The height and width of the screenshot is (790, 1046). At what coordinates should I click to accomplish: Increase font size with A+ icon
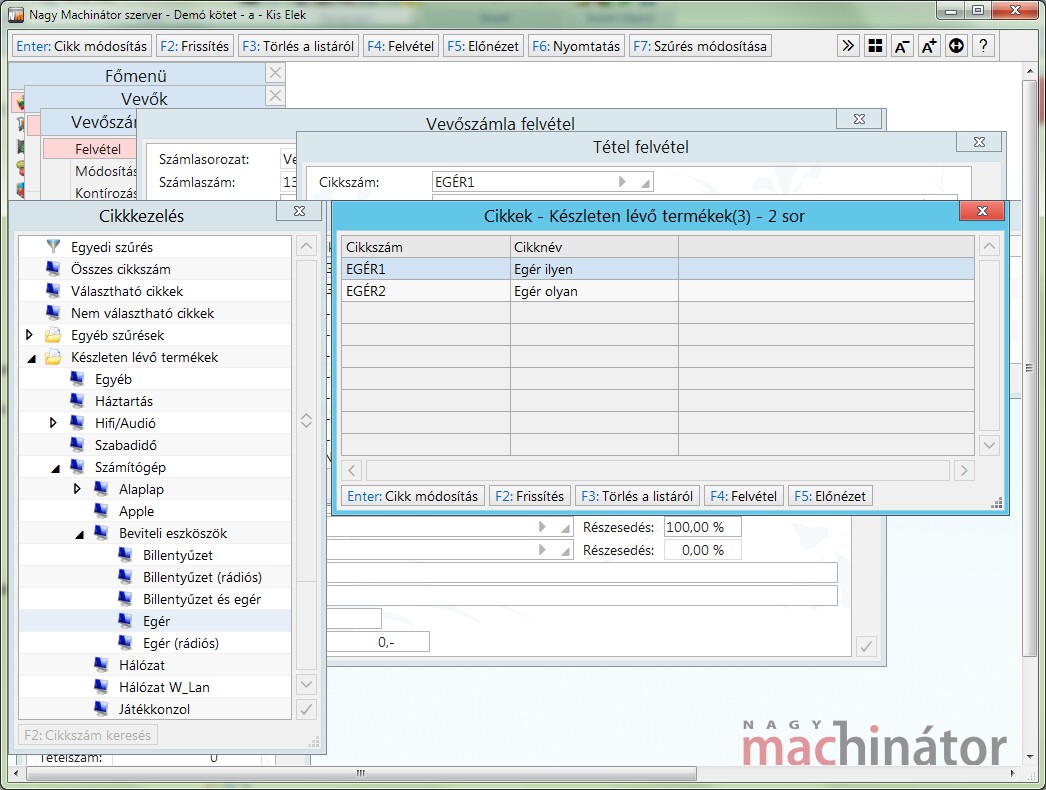coord(929,46)
